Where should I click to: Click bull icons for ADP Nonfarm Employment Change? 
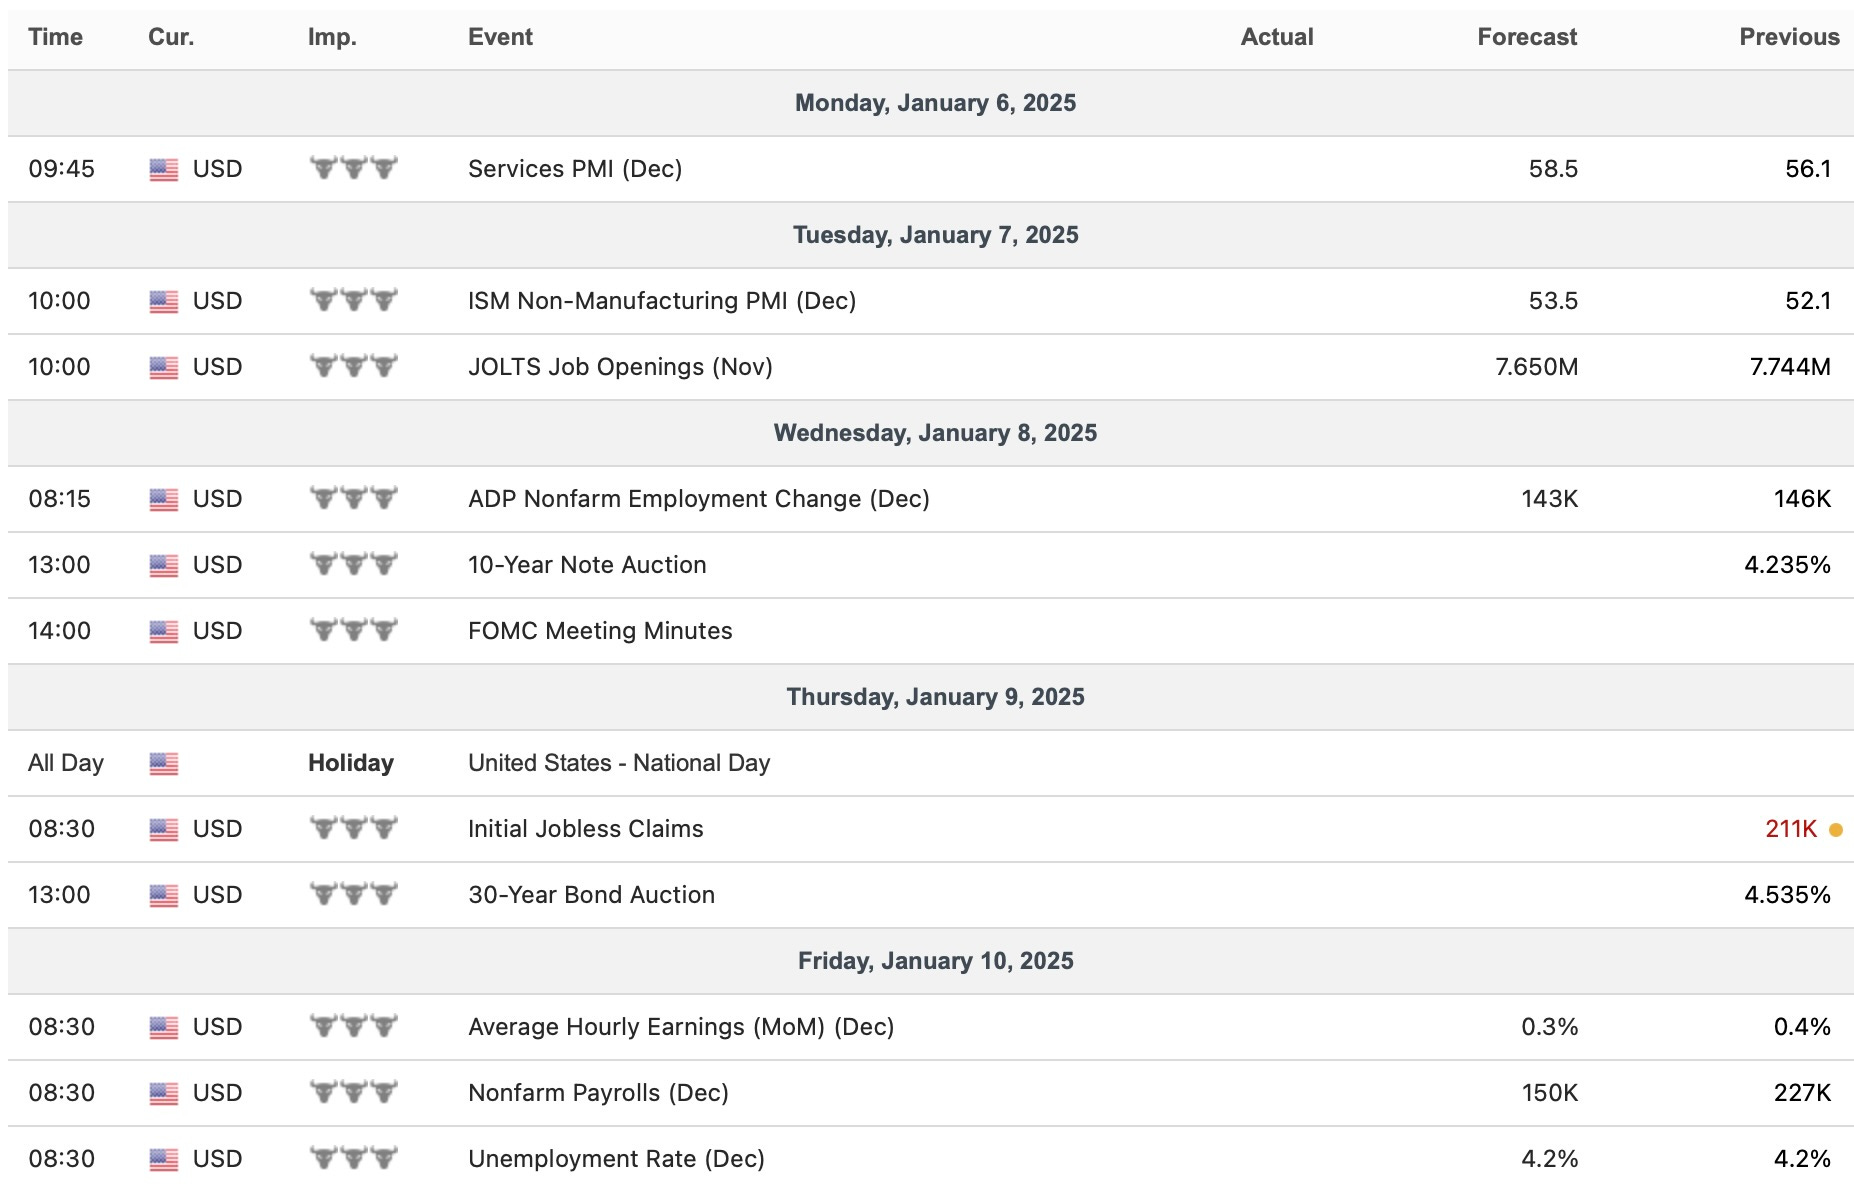point(354,498)
